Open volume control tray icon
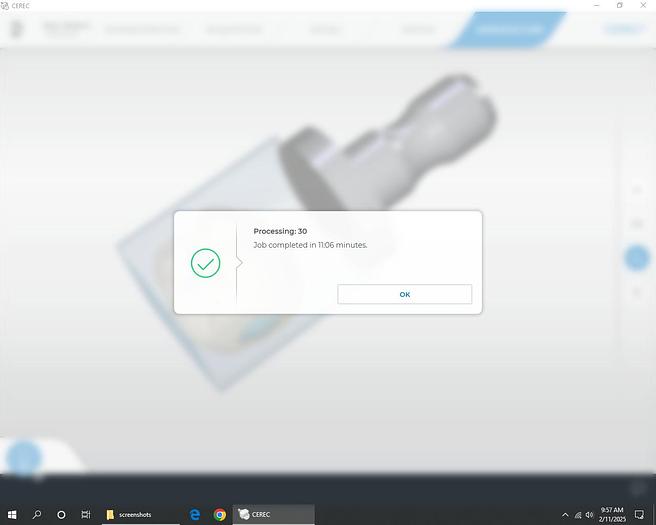Viewport: 656px width, 525px height. point(589,515)
